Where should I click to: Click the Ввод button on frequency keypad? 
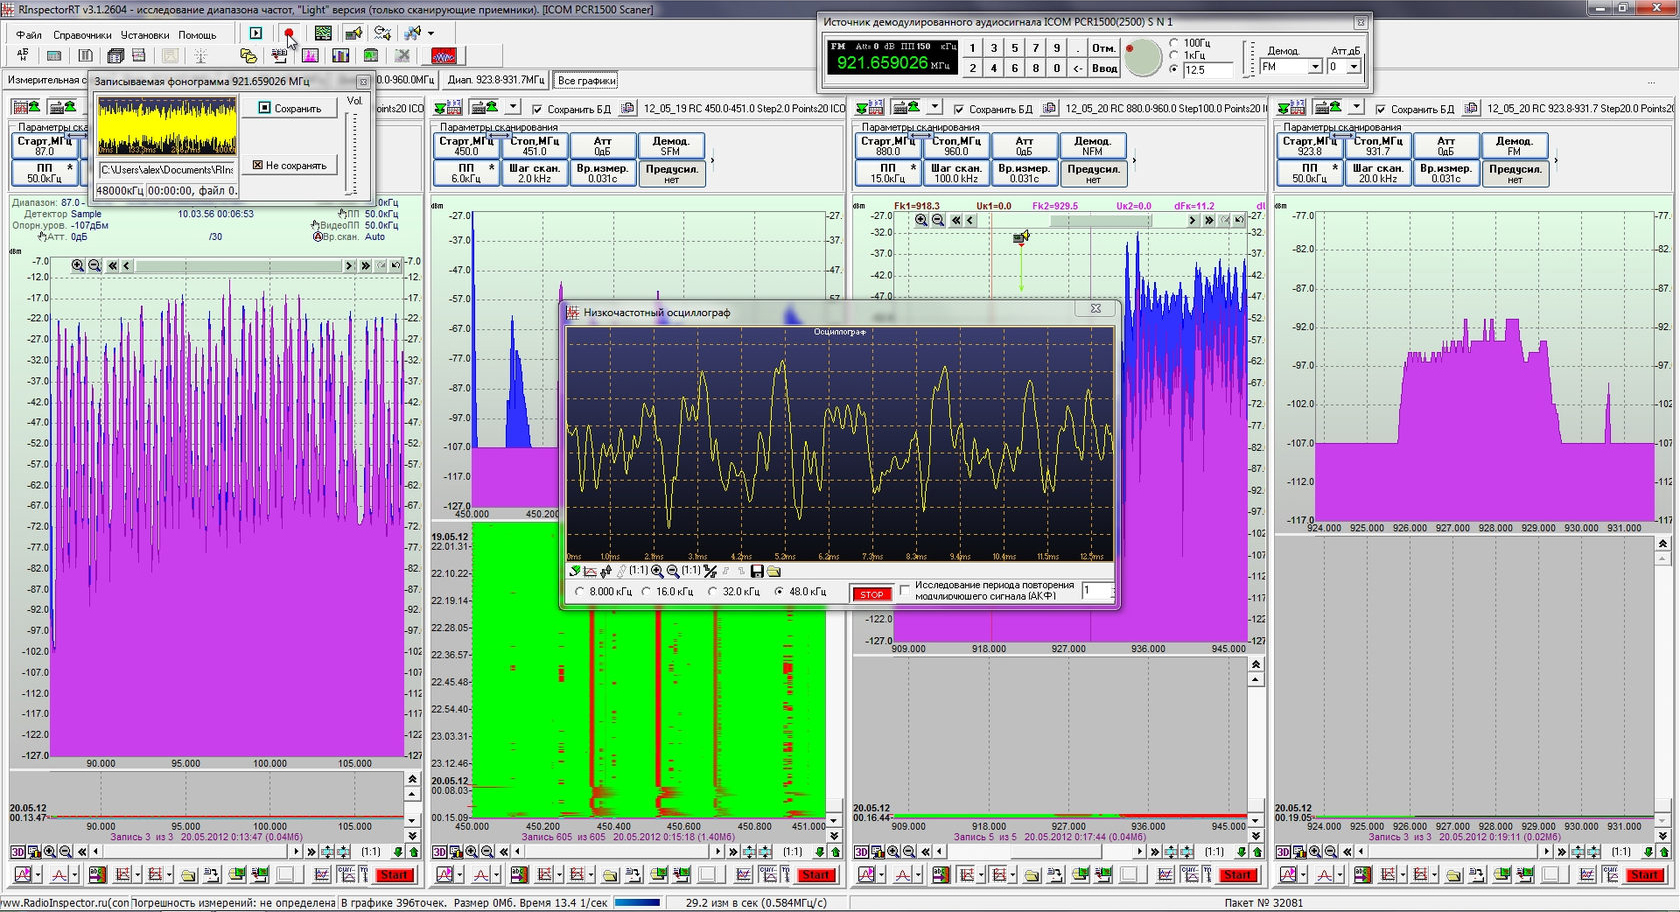(x=1104, y=68)
